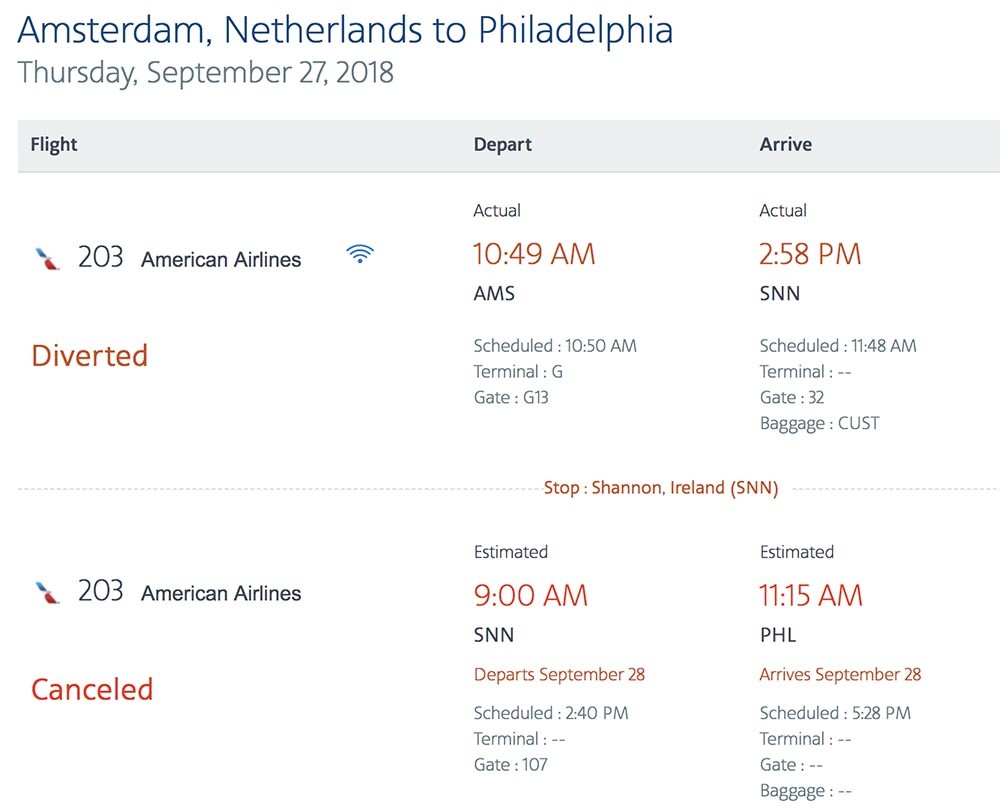This screenshot has height=808, width=1000.
Task: Click the Thursday, September 27, 2018 date
Action: coord(205,73)
